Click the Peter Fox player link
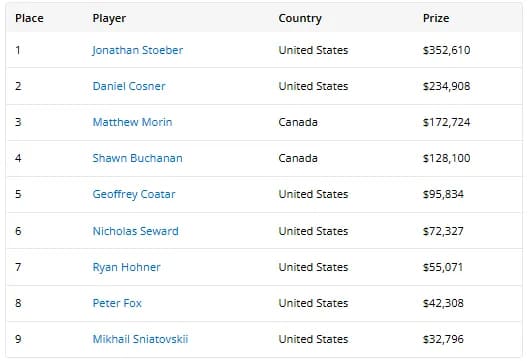Viewport: 528px width, 361px height. (x=117, y=303)
